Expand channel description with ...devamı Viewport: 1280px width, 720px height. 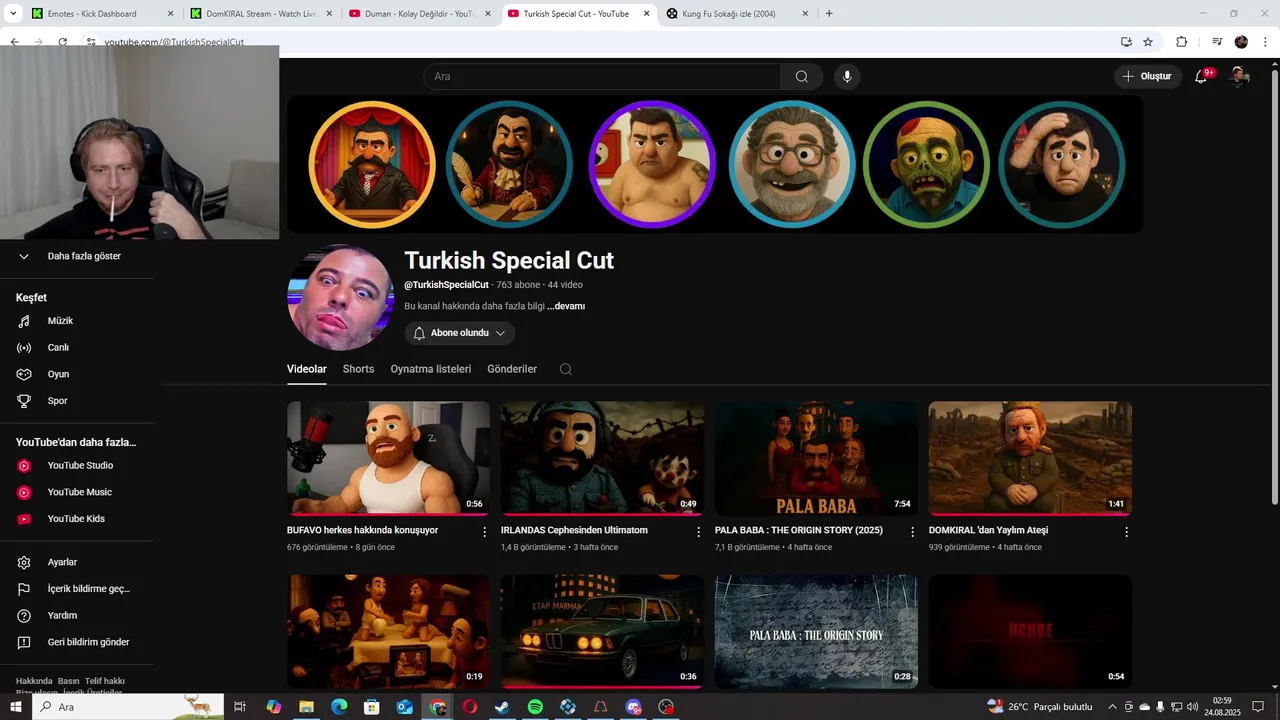click(x=566, y=306)
